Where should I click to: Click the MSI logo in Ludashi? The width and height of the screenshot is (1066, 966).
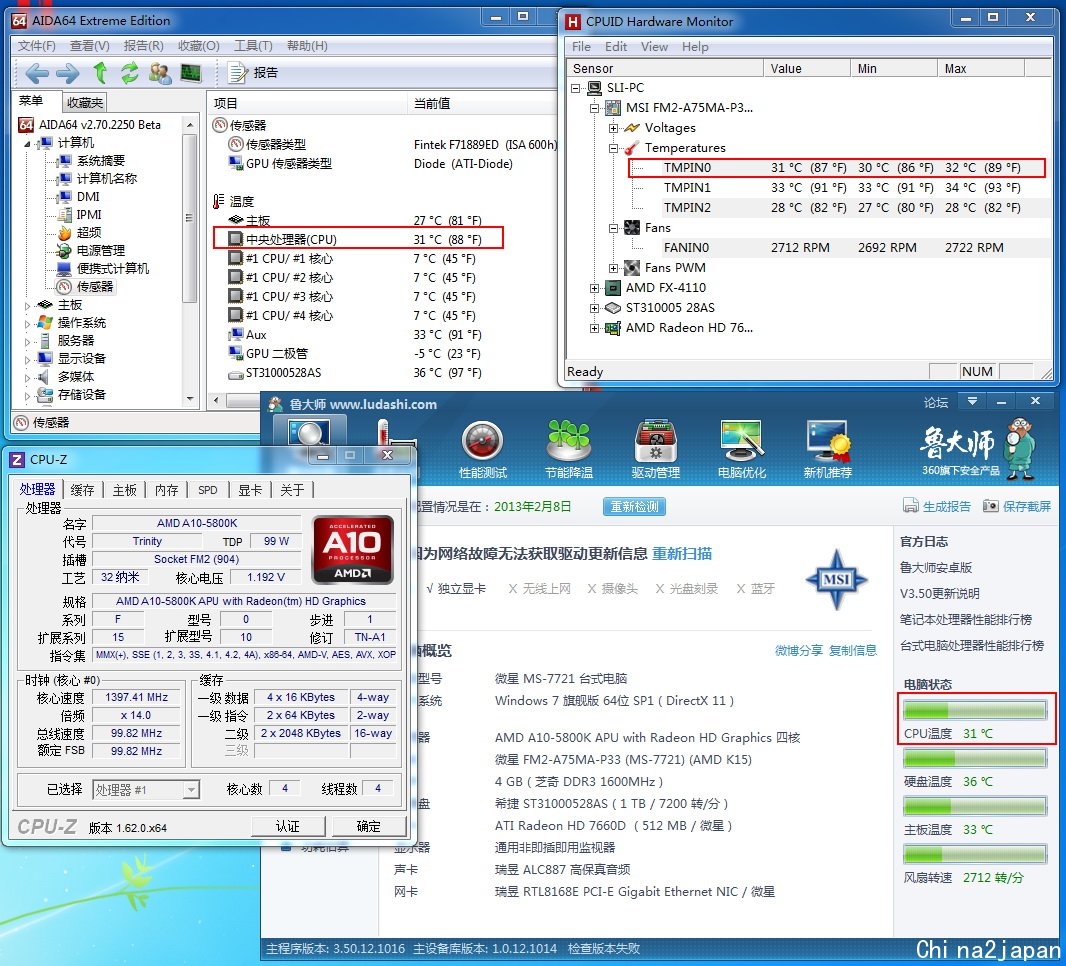coord(836,579)
